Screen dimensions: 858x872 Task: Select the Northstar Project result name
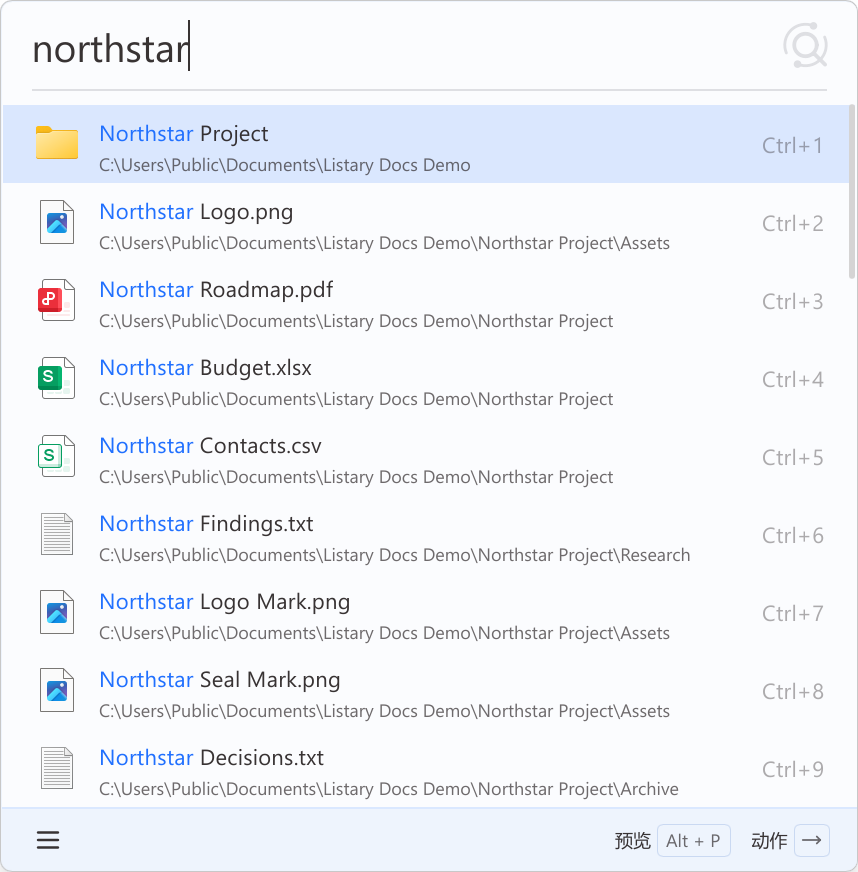(x=183, y=133)
